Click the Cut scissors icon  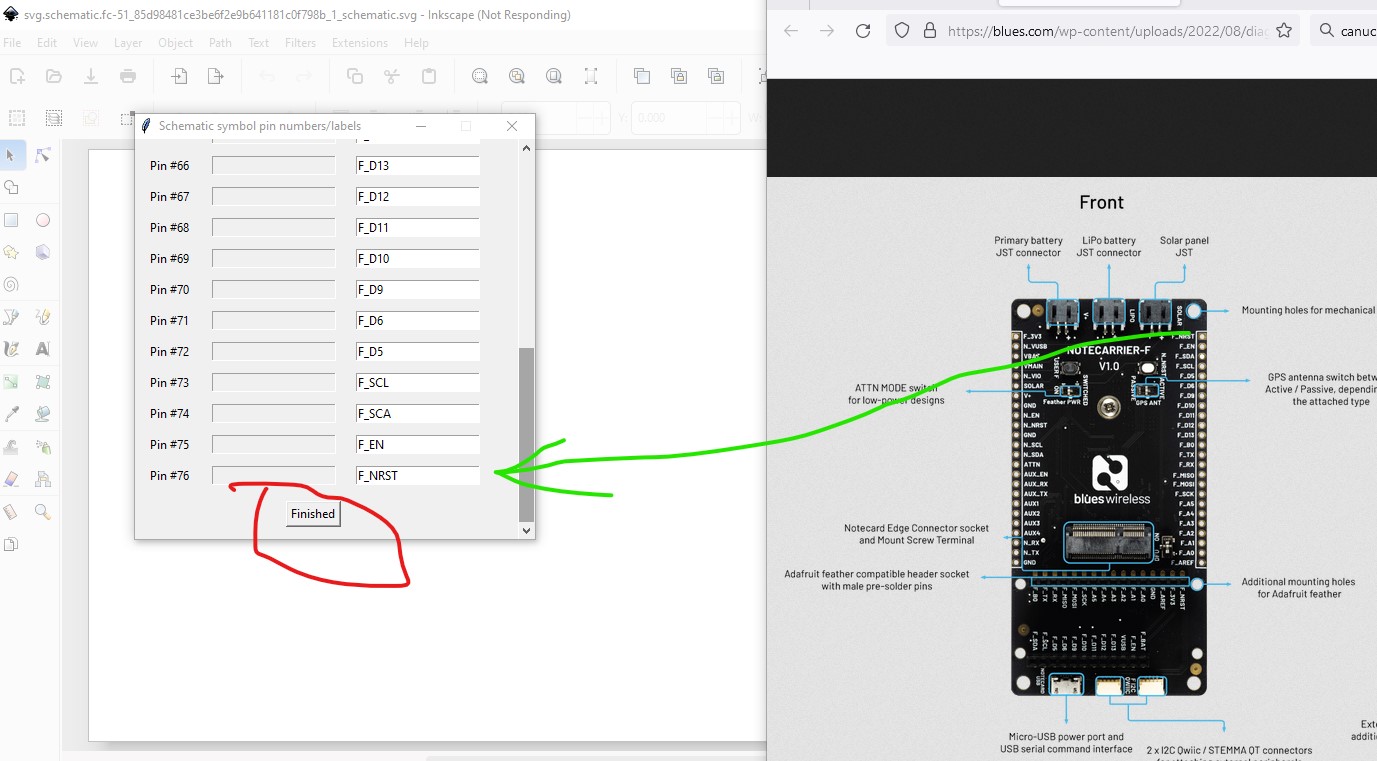(x=391, y=76)
